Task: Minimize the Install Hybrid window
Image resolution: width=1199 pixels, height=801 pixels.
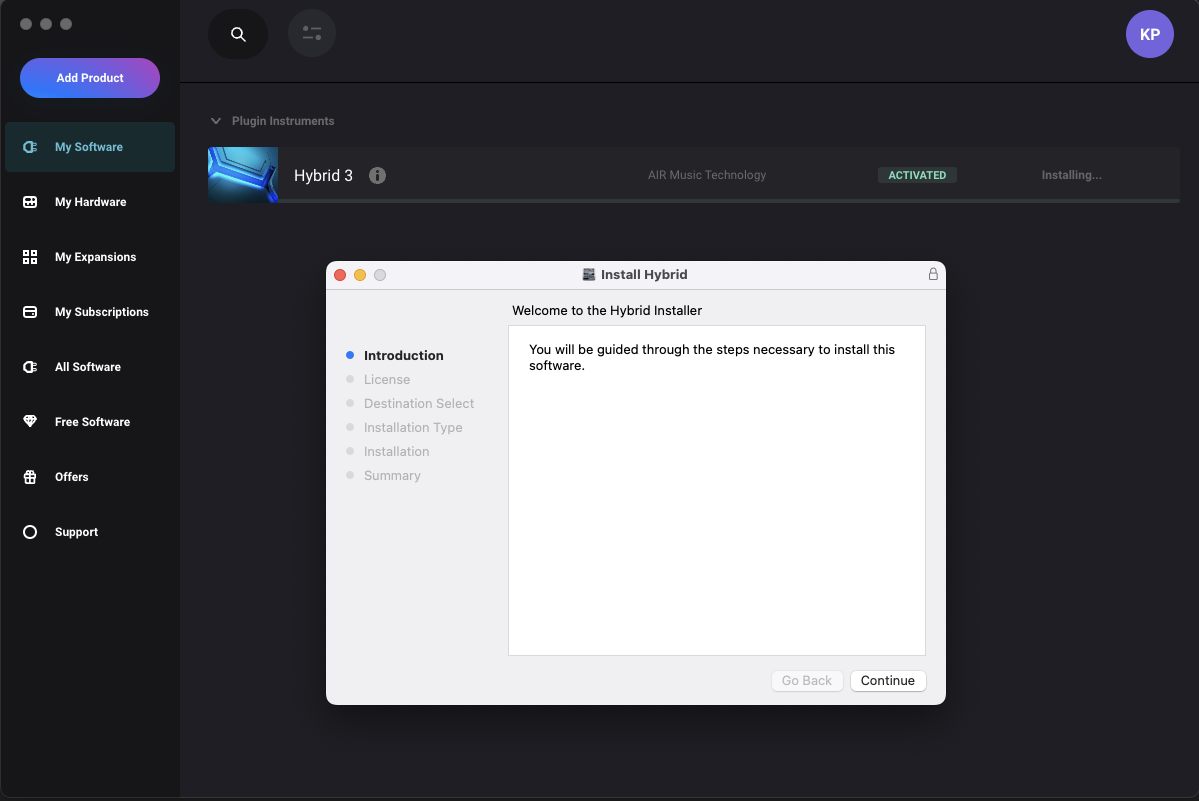Action: (360, 275)
